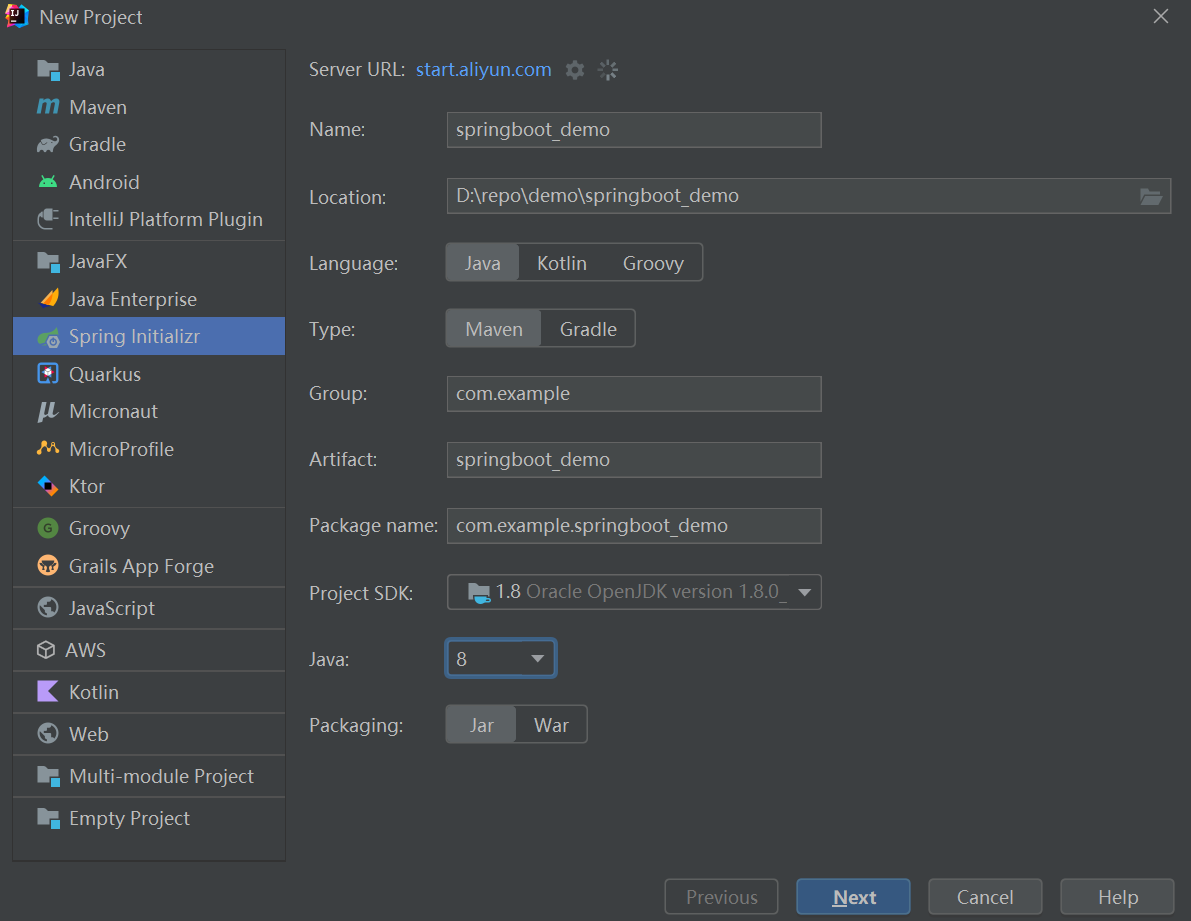
Task: Select AWS entry in list
Action: (149, 650)
